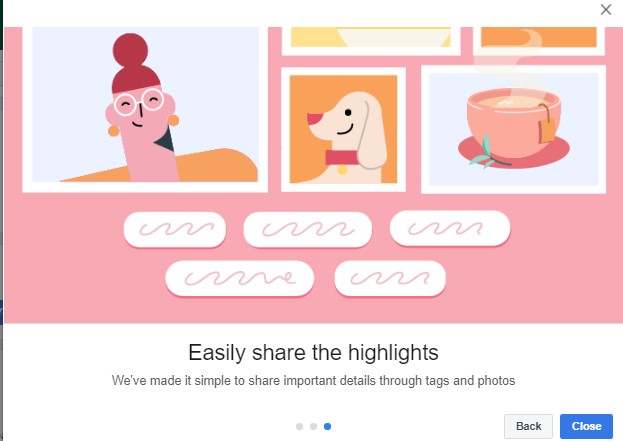Select the third active blue dot
The width and height of the screenshot is (623, 441).
tap(327, 426)
